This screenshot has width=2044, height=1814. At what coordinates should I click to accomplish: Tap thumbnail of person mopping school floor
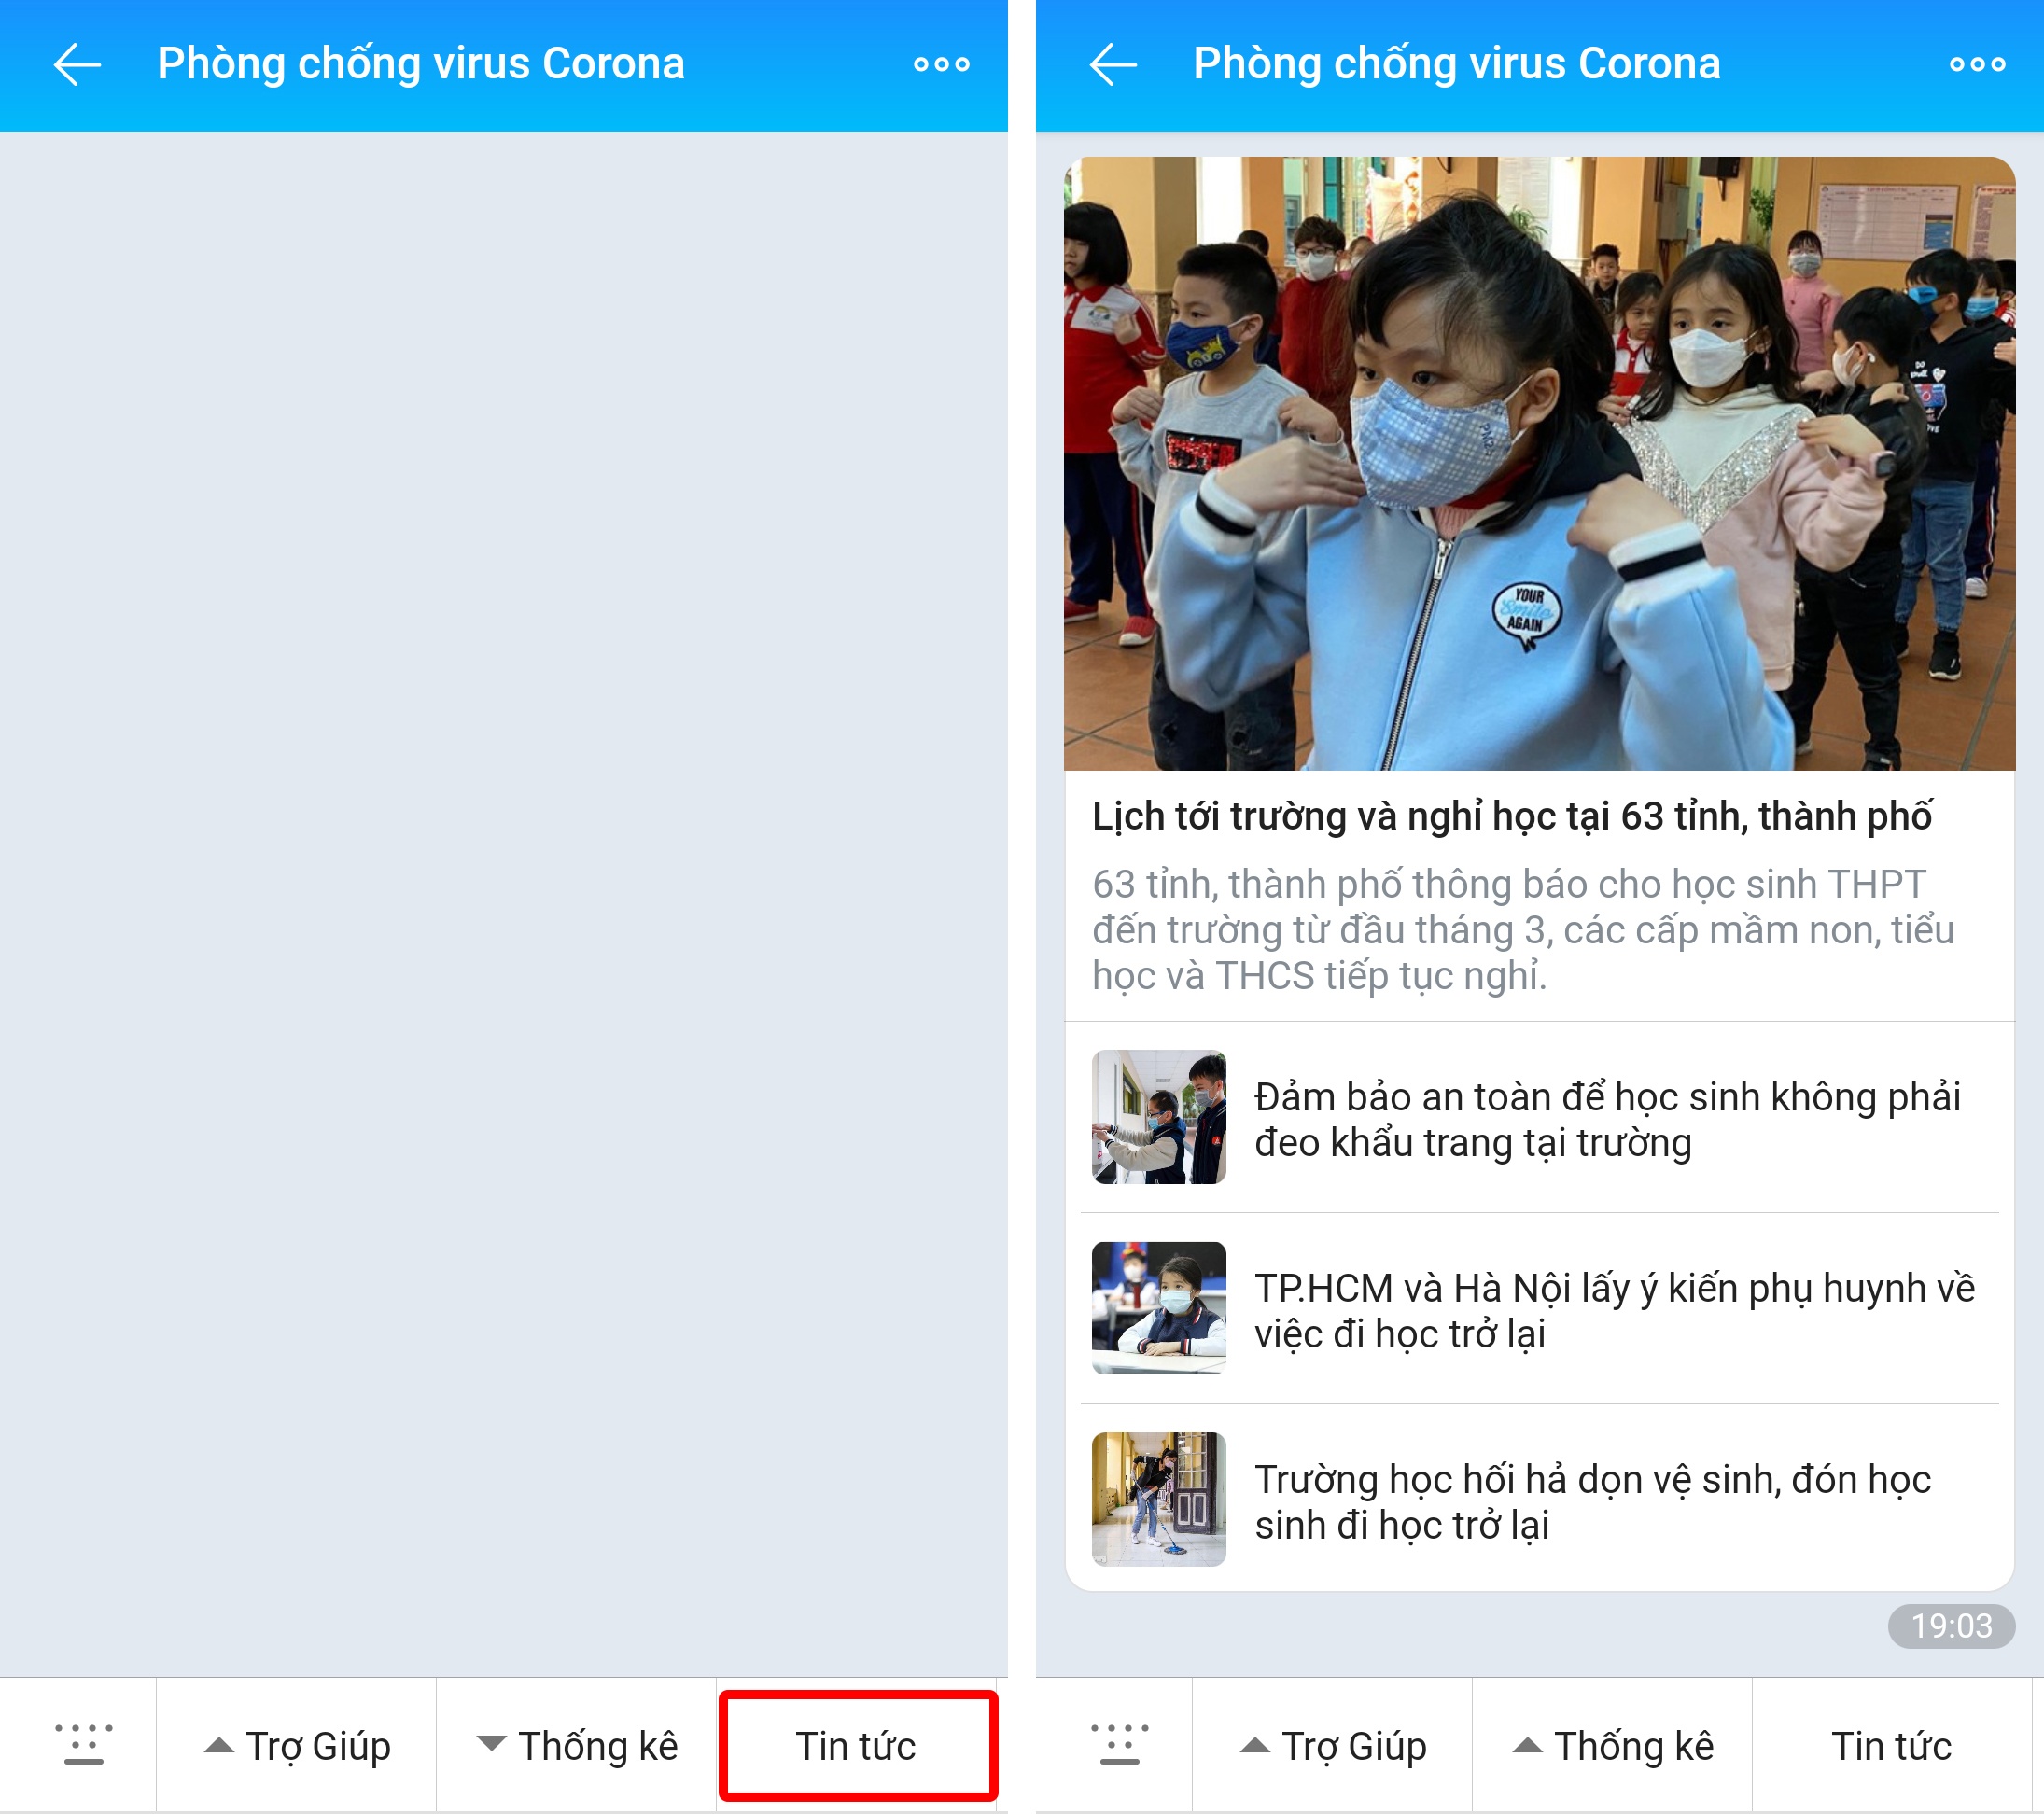click(1158, 1499)
